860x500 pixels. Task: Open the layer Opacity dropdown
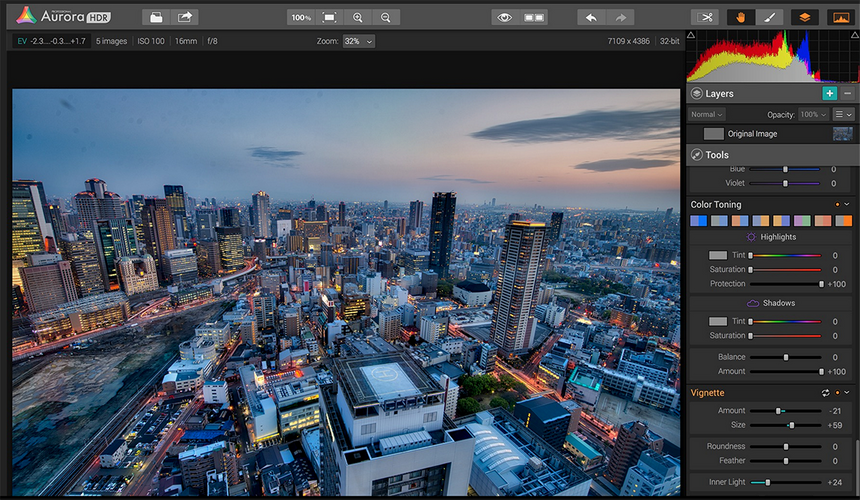point(813,114)
